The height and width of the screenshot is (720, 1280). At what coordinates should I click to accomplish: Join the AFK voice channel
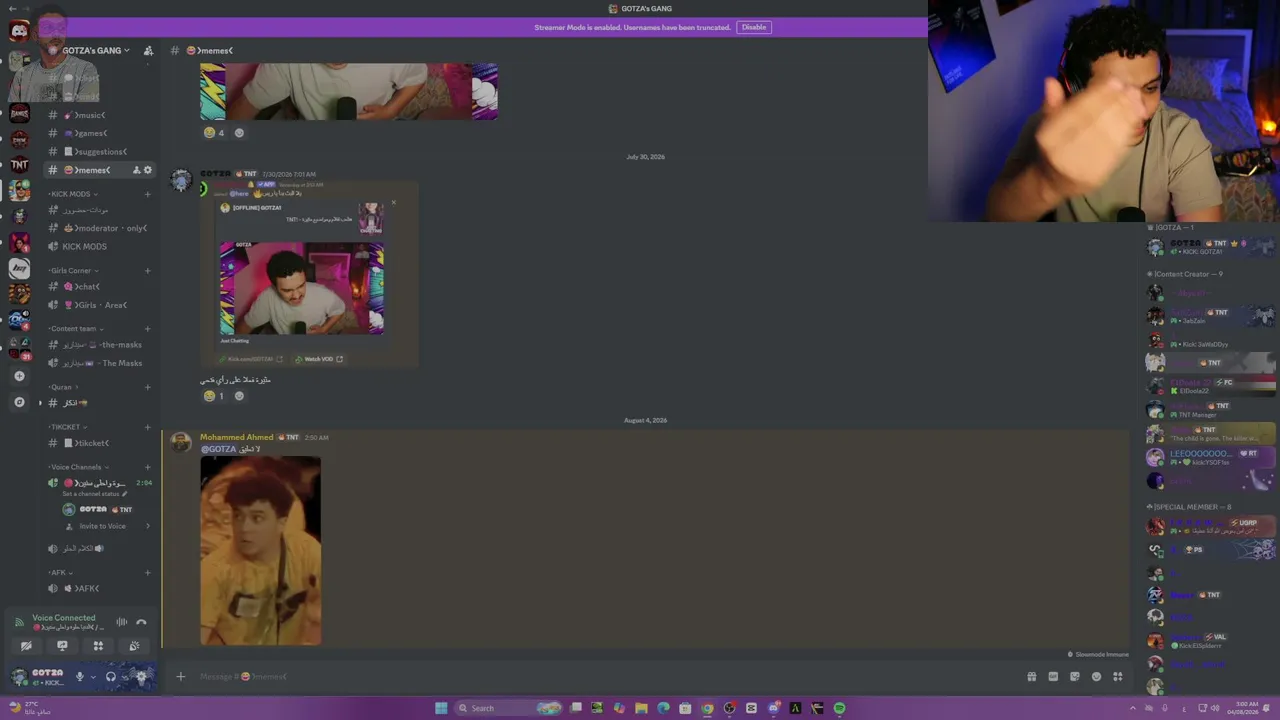pos(100,589)
